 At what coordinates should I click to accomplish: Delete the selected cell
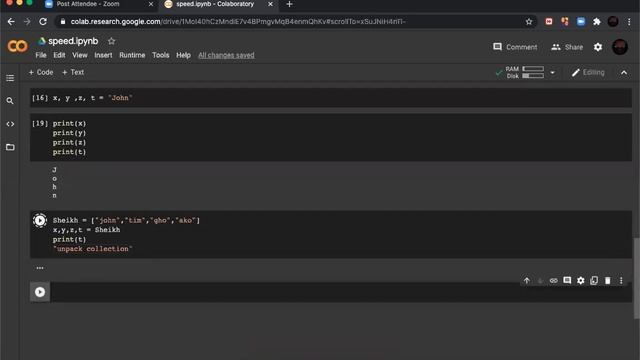607,280
